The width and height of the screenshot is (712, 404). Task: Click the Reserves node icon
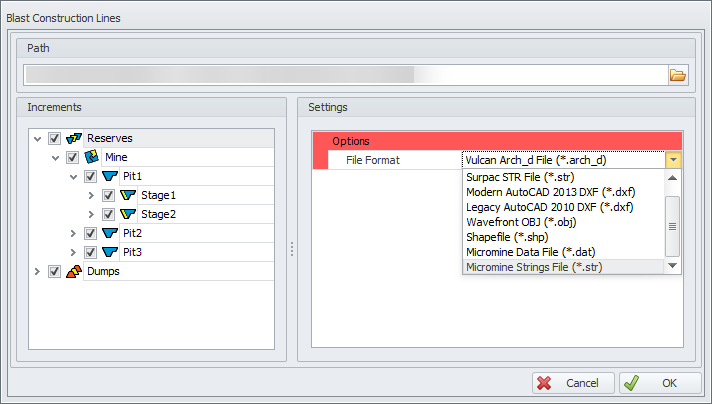74,138
